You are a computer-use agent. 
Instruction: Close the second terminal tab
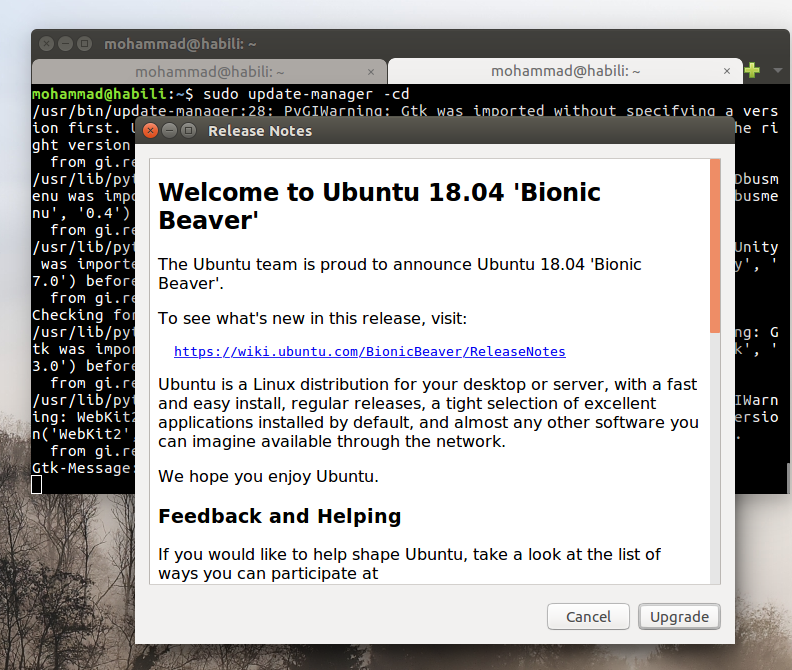point(727,71)
